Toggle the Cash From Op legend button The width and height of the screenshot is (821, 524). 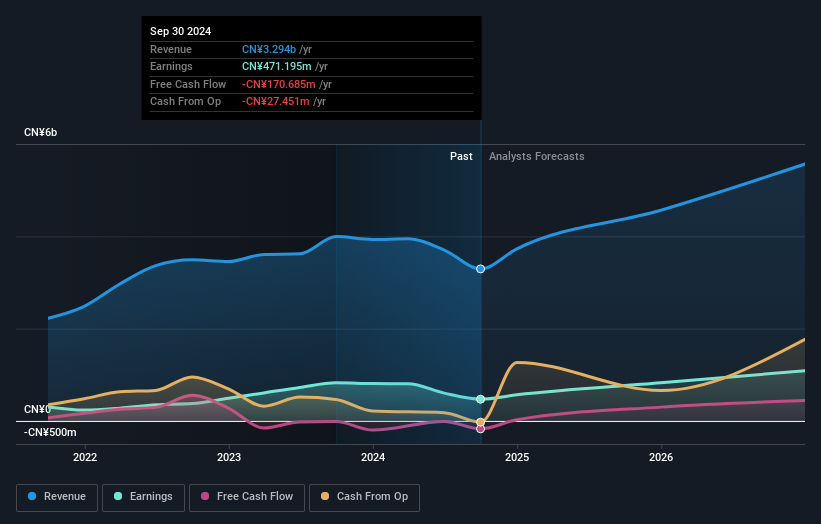[x=364, y=497]
